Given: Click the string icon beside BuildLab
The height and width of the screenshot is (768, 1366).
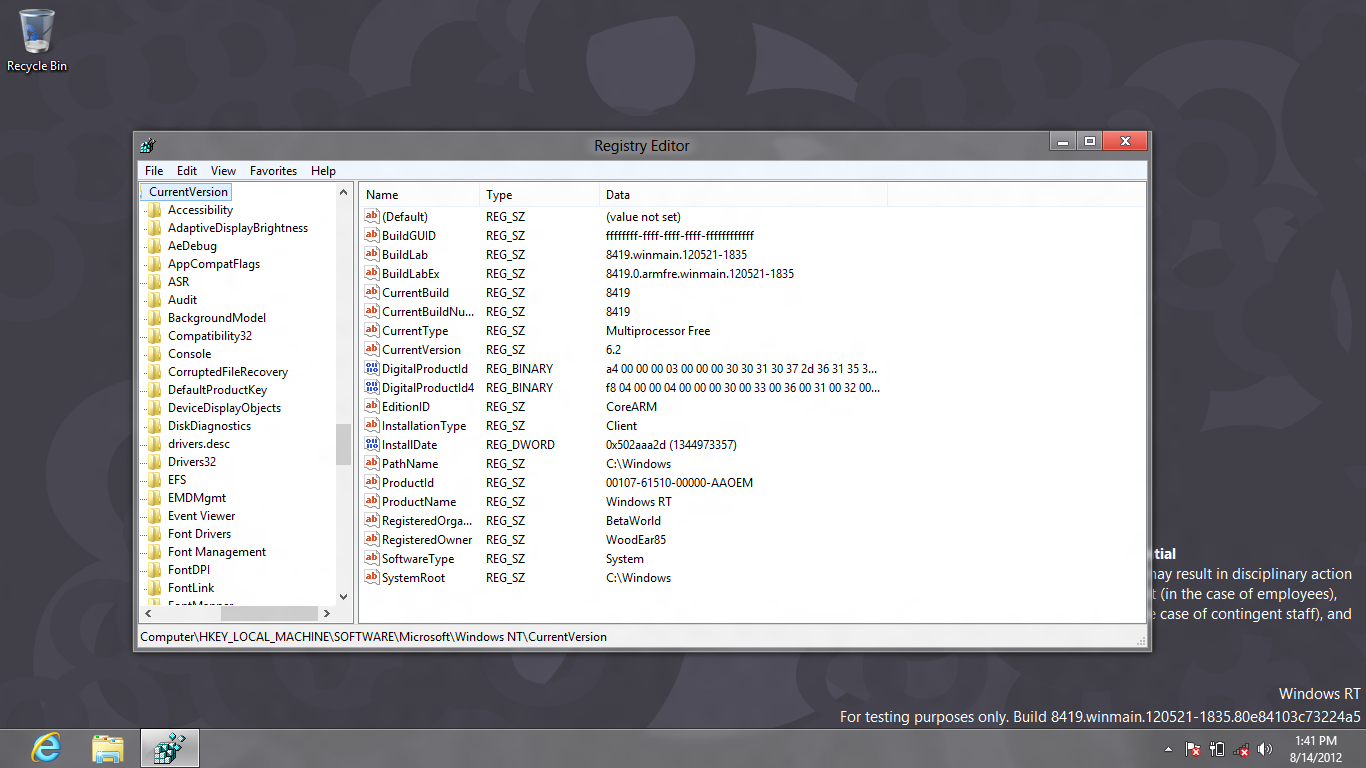Looking at the screenshot, I should point(372,254).
